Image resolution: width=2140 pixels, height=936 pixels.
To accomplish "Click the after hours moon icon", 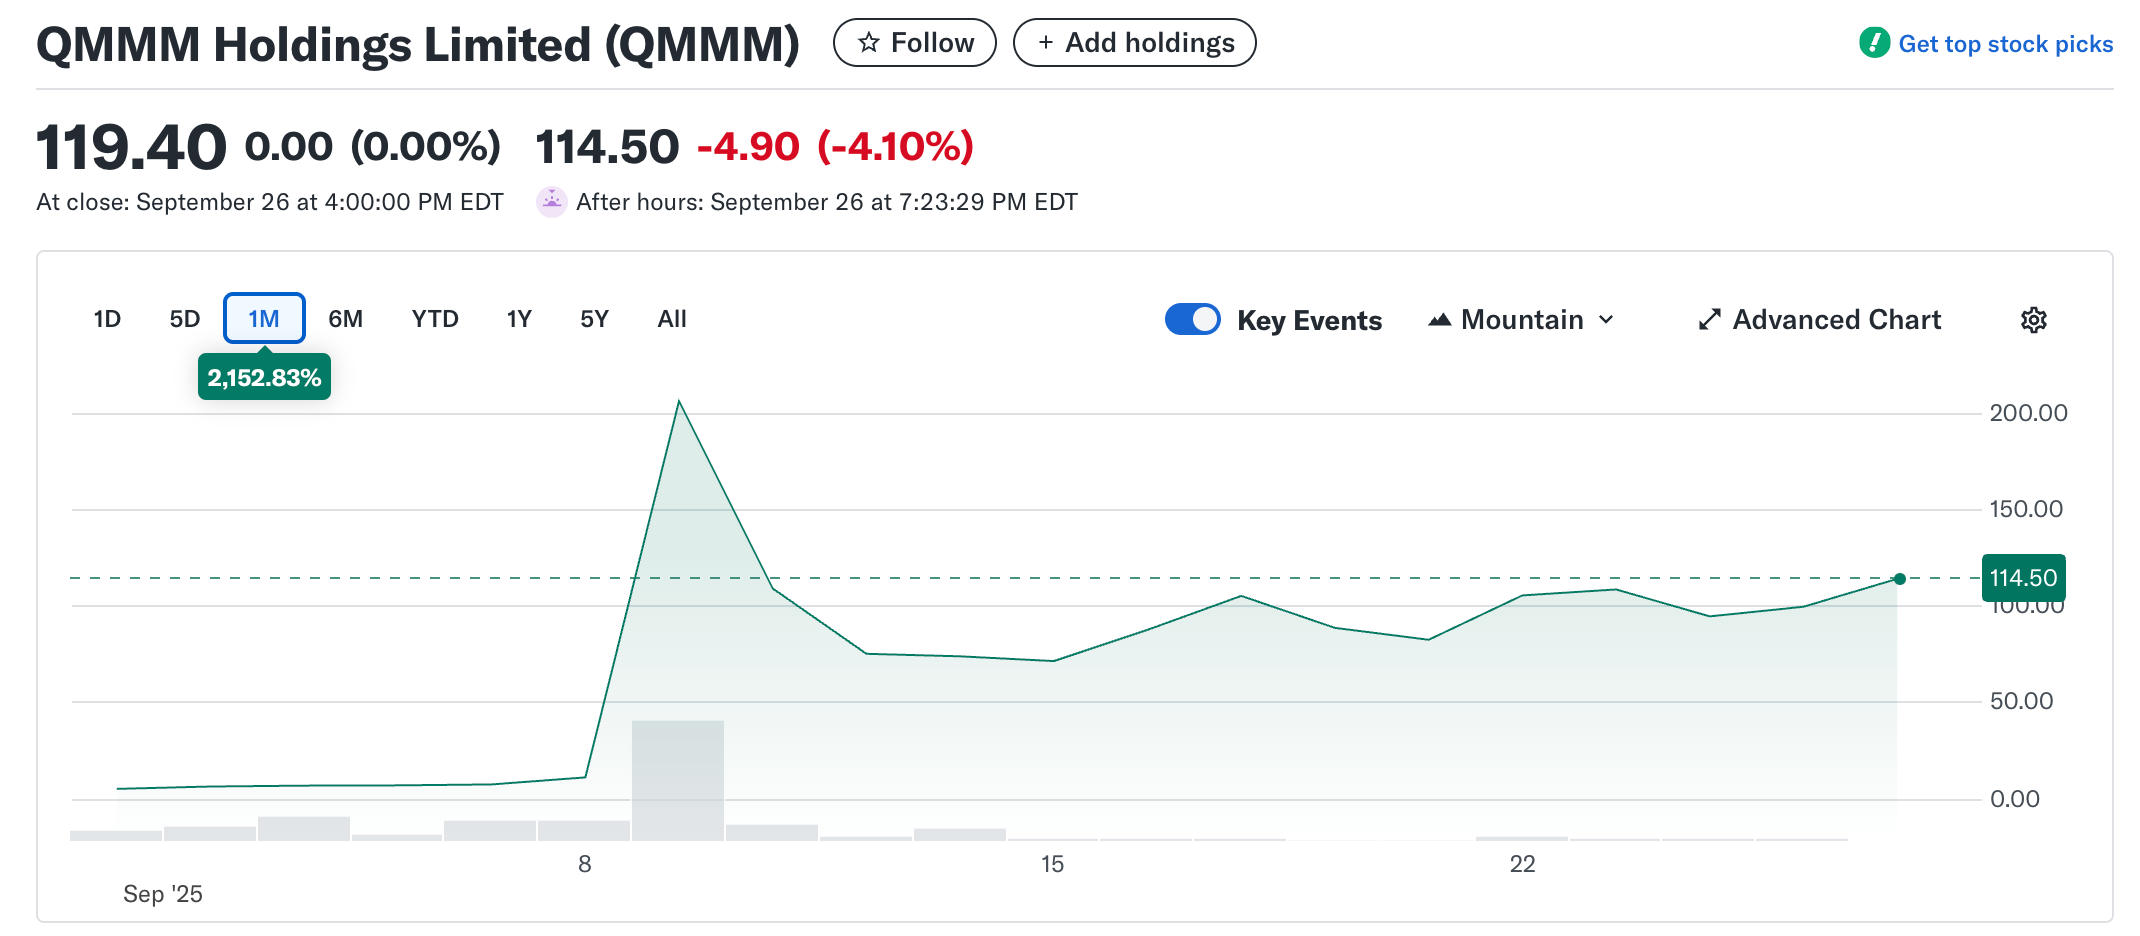I will click(x=551, y=202).
